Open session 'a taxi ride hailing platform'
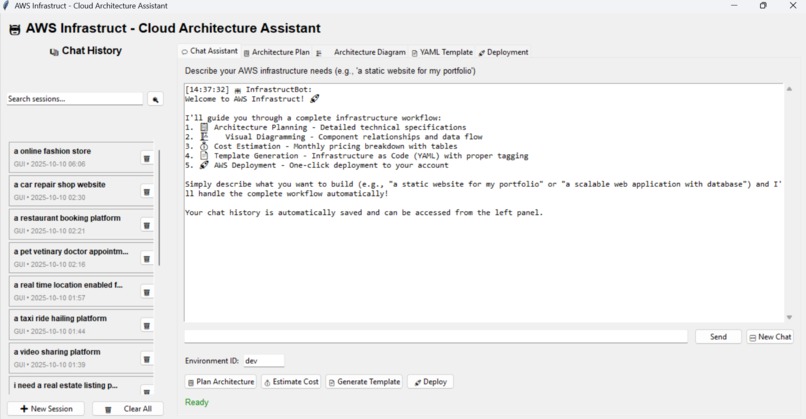This screenshot has height=419, width=806. (75, 325)
